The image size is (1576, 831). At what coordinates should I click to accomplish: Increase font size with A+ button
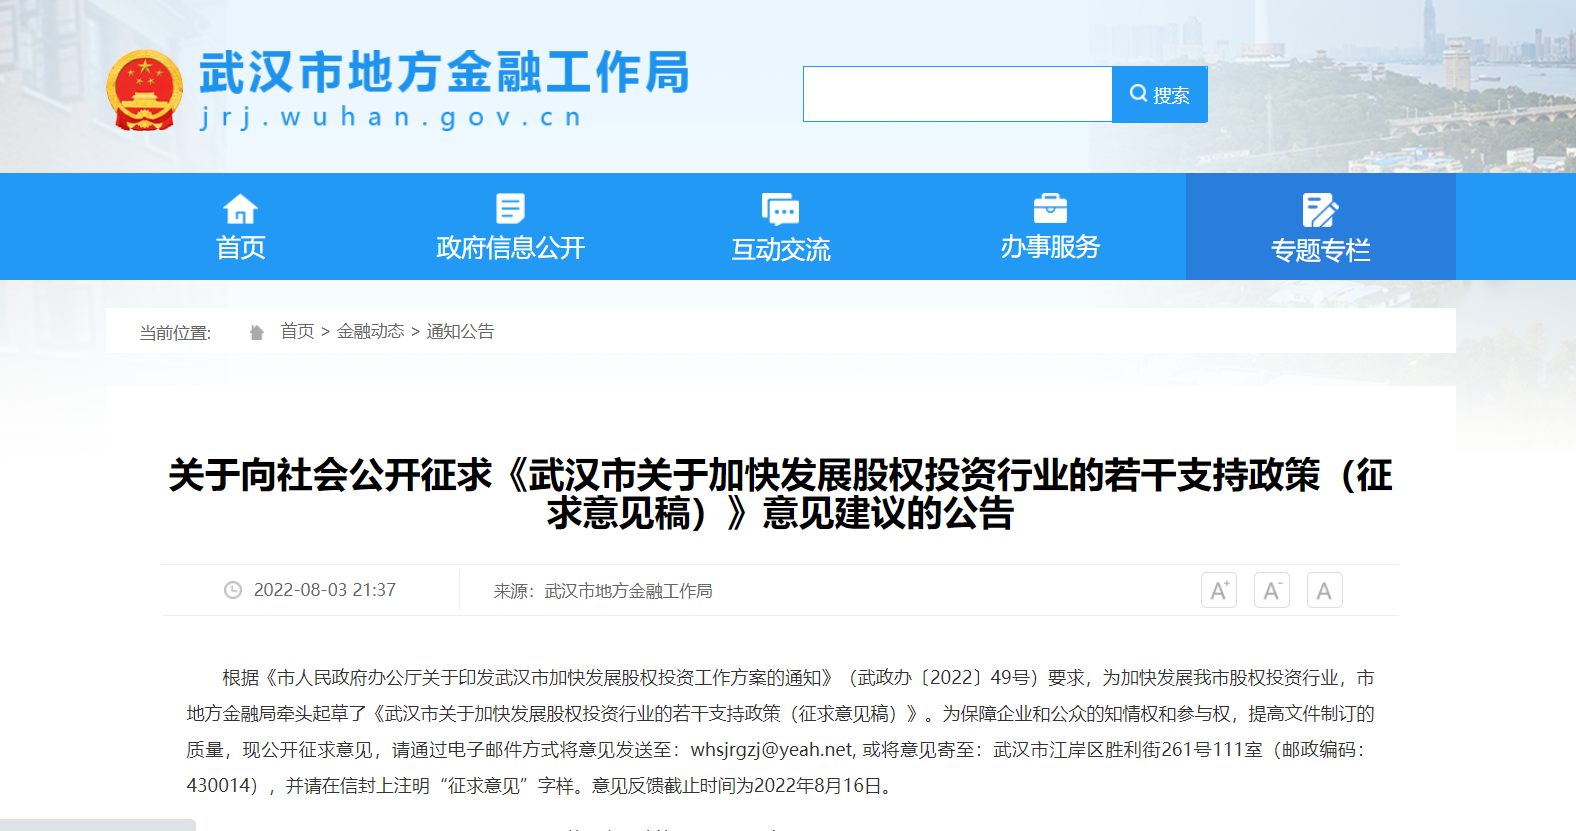1219,590
